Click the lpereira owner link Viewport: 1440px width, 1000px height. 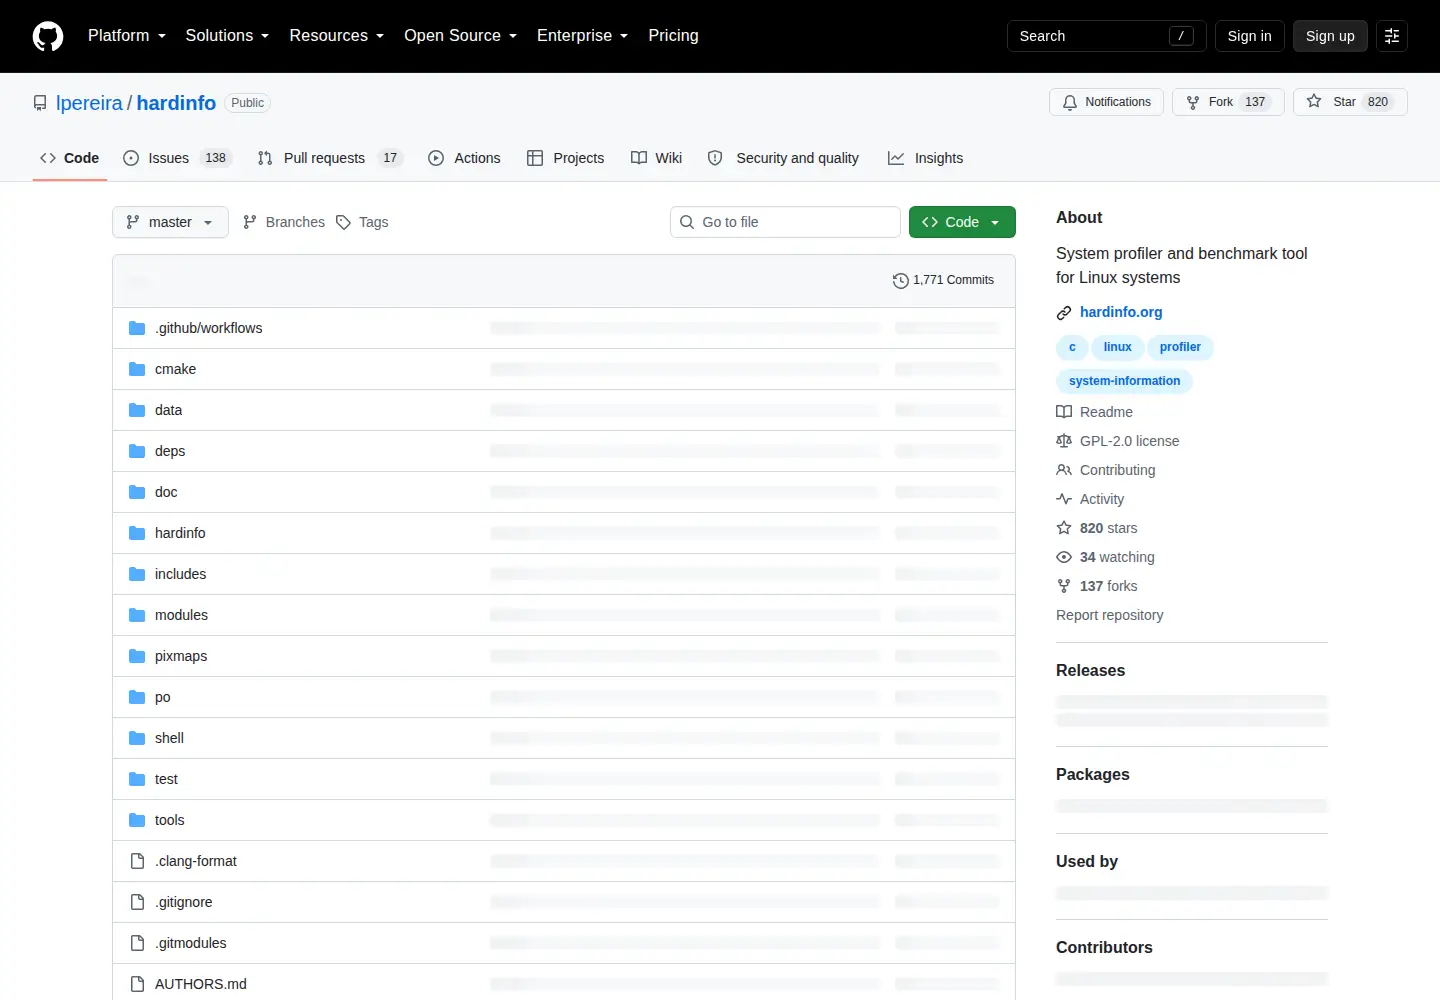pyautogui.click(x=89, y=103)
